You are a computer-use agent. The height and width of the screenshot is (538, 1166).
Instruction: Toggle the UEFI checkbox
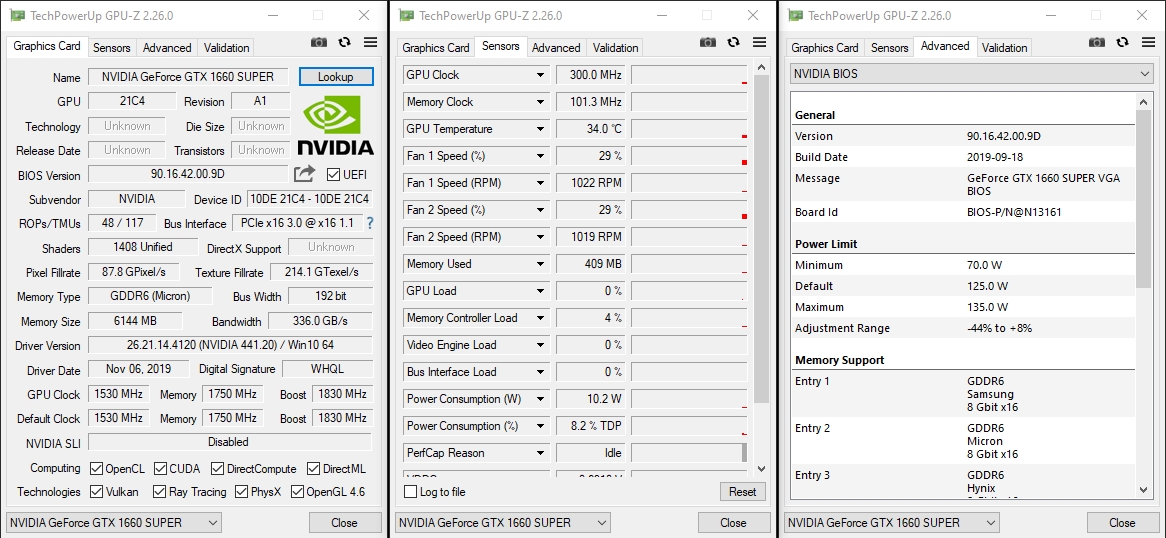pyautogui.click(x=334, y=174)
